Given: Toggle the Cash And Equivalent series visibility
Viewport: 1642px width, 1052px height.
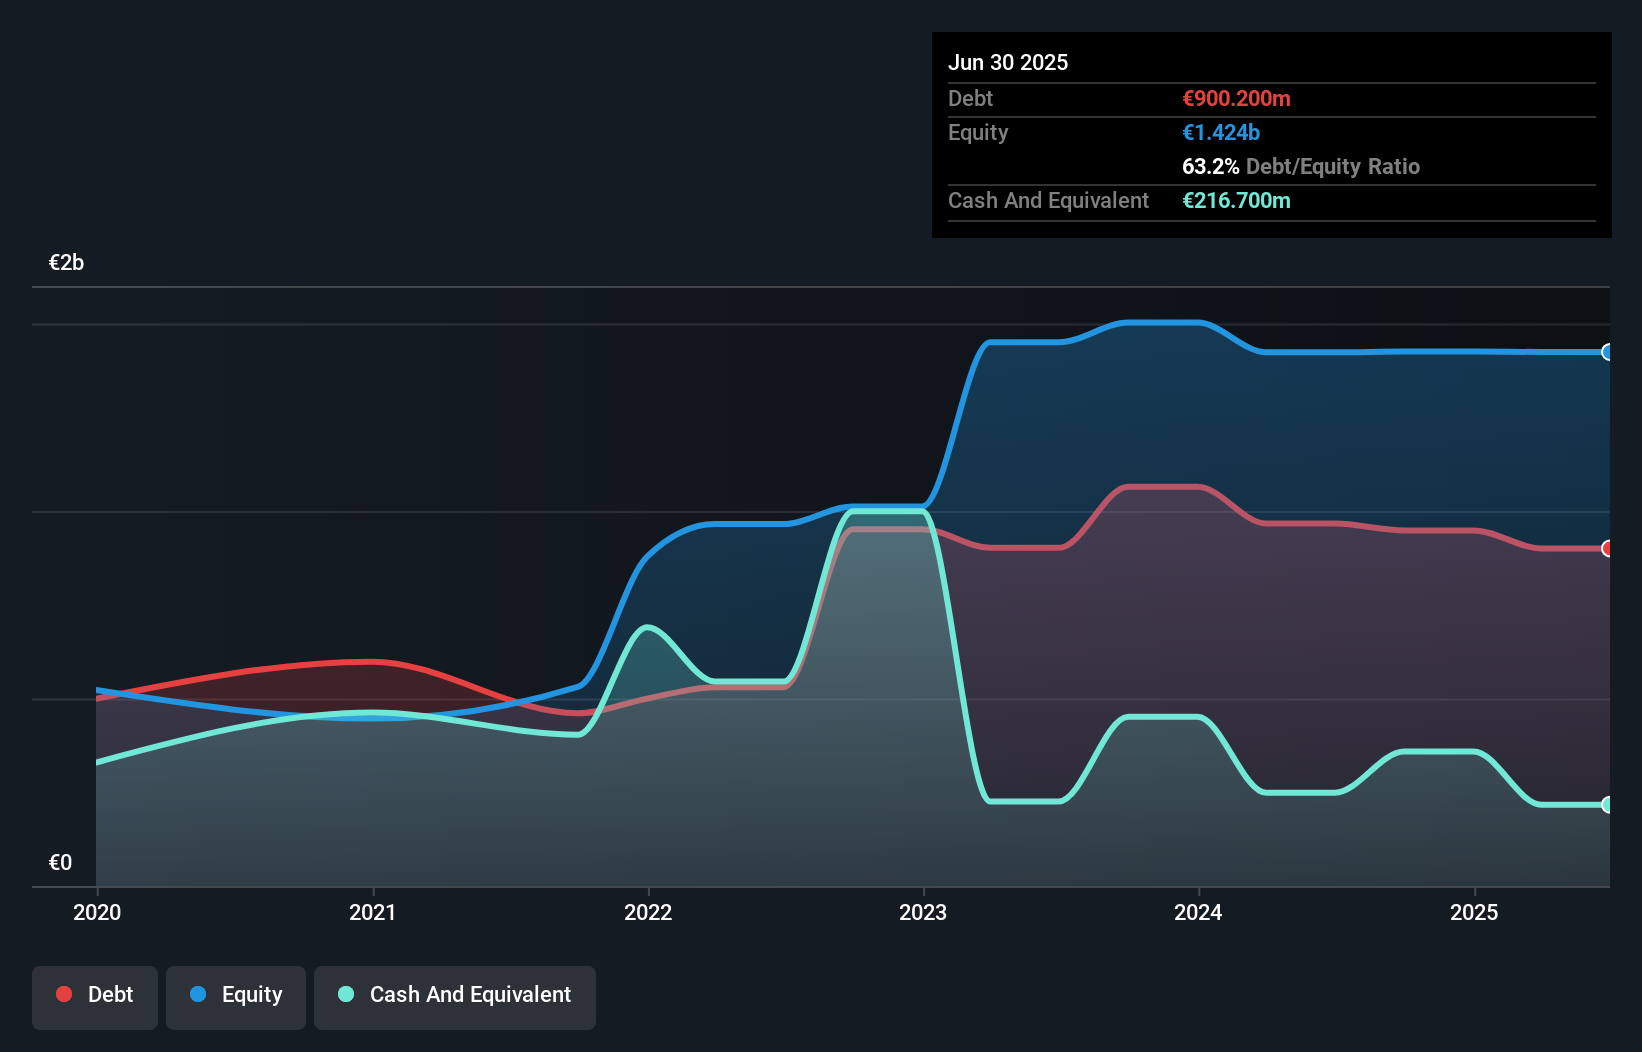Looking at the screenshot, I should 455,995.
